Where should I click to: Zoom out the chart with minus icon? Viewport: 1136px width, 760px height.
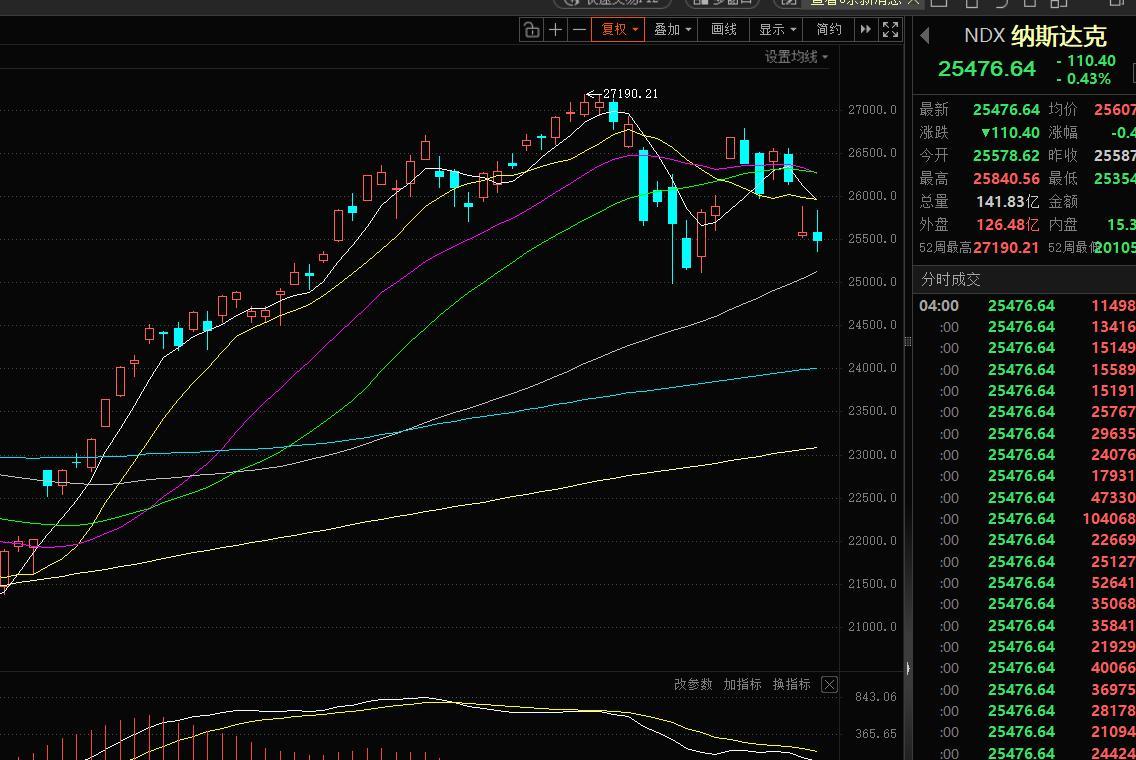579,30
